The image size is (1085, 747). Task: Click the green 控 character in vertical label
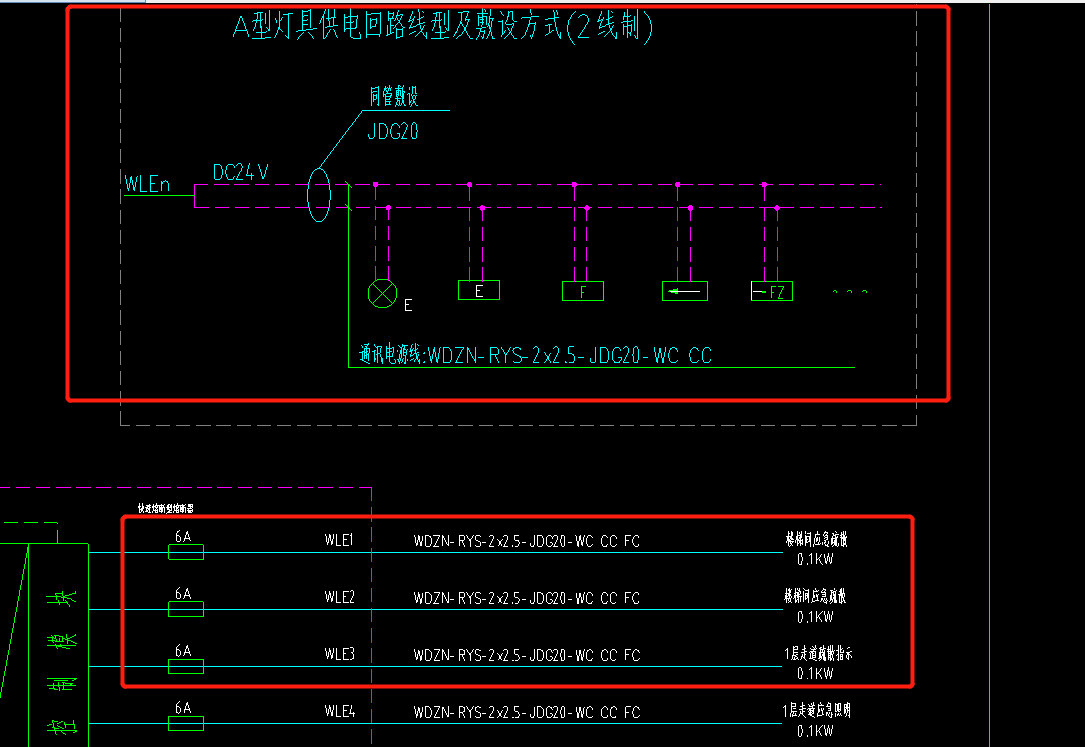pos(62,726)
